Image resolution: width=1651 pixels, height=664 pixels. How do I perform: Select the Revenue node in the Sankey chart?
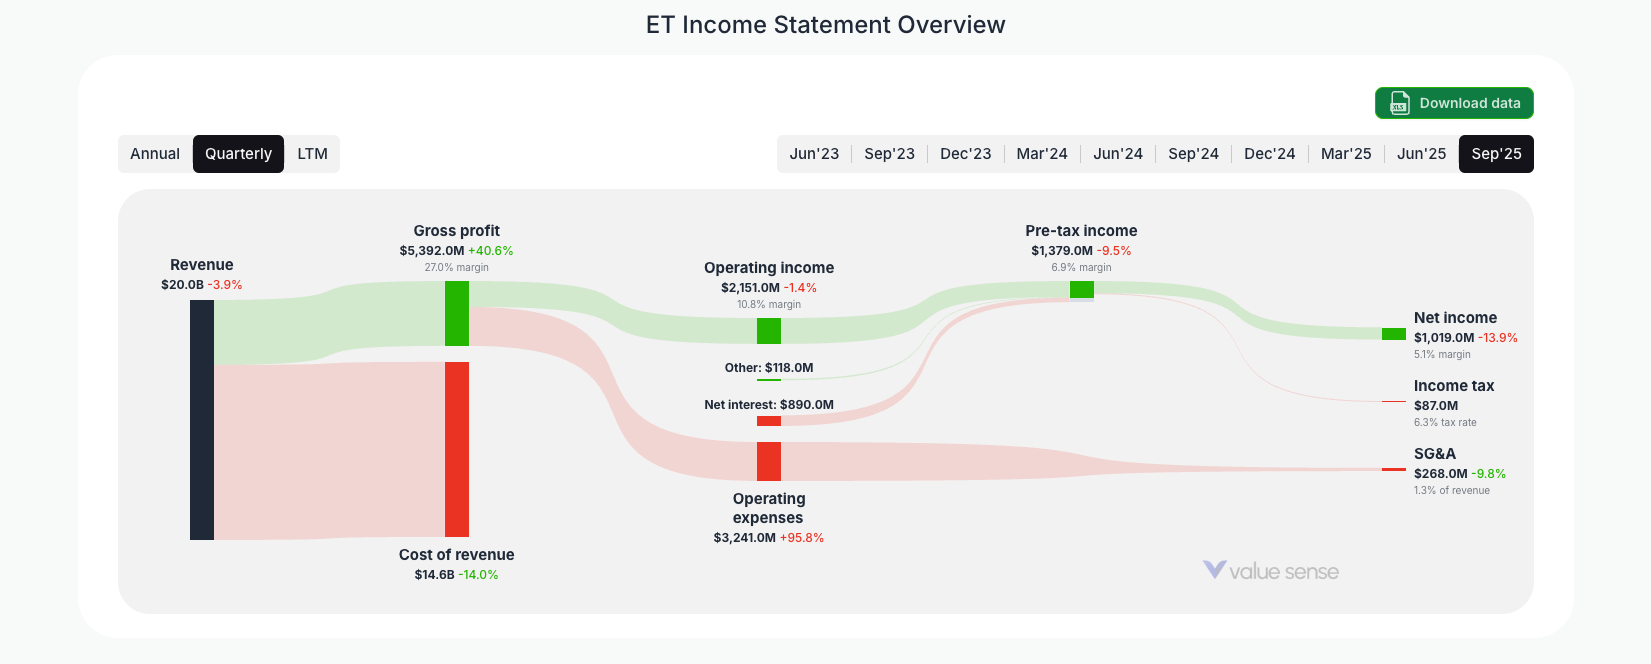point(199,420)
